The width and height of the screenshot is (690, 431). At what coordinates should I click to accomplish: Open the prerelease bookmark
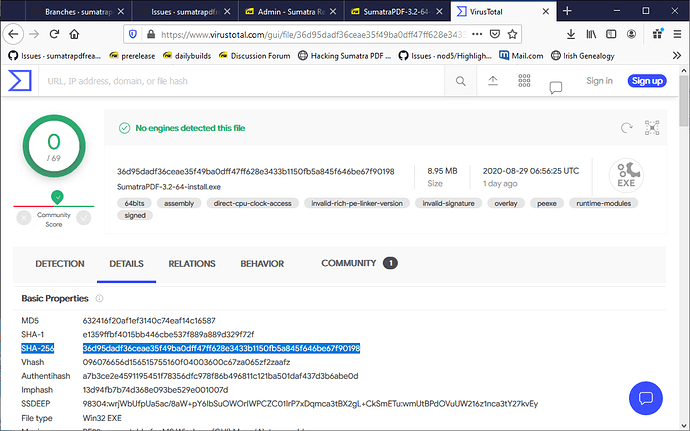132,55
